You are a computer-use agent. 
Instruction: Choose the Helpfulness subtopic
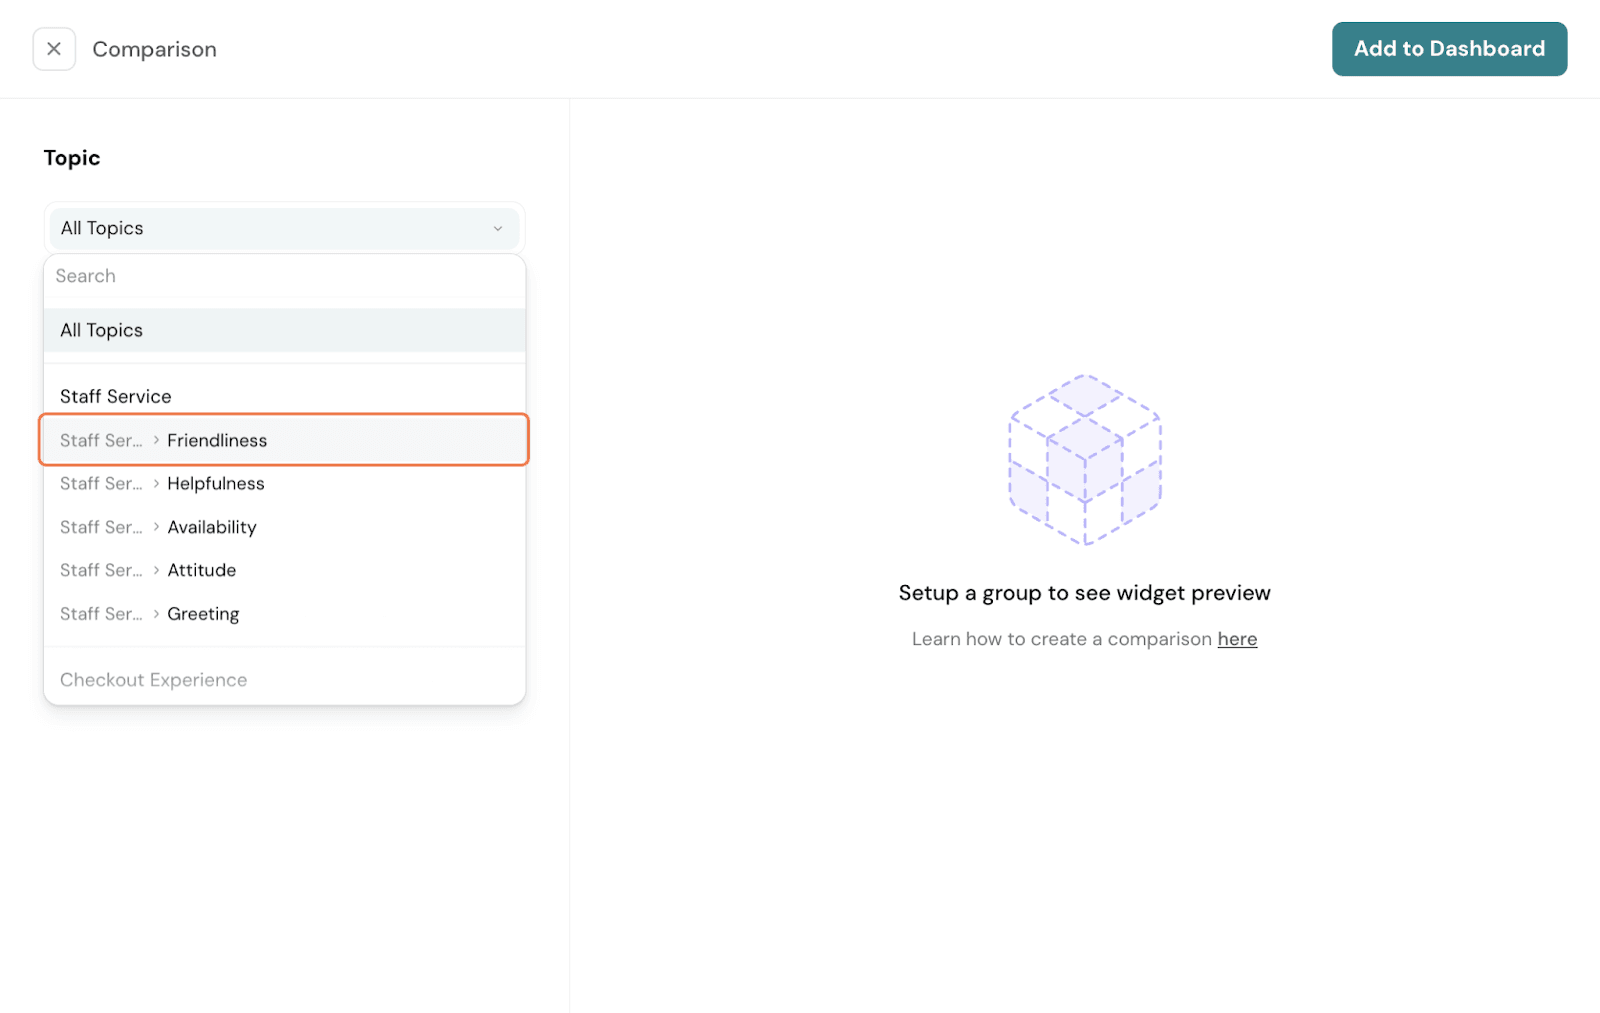(x=216, y=484)
